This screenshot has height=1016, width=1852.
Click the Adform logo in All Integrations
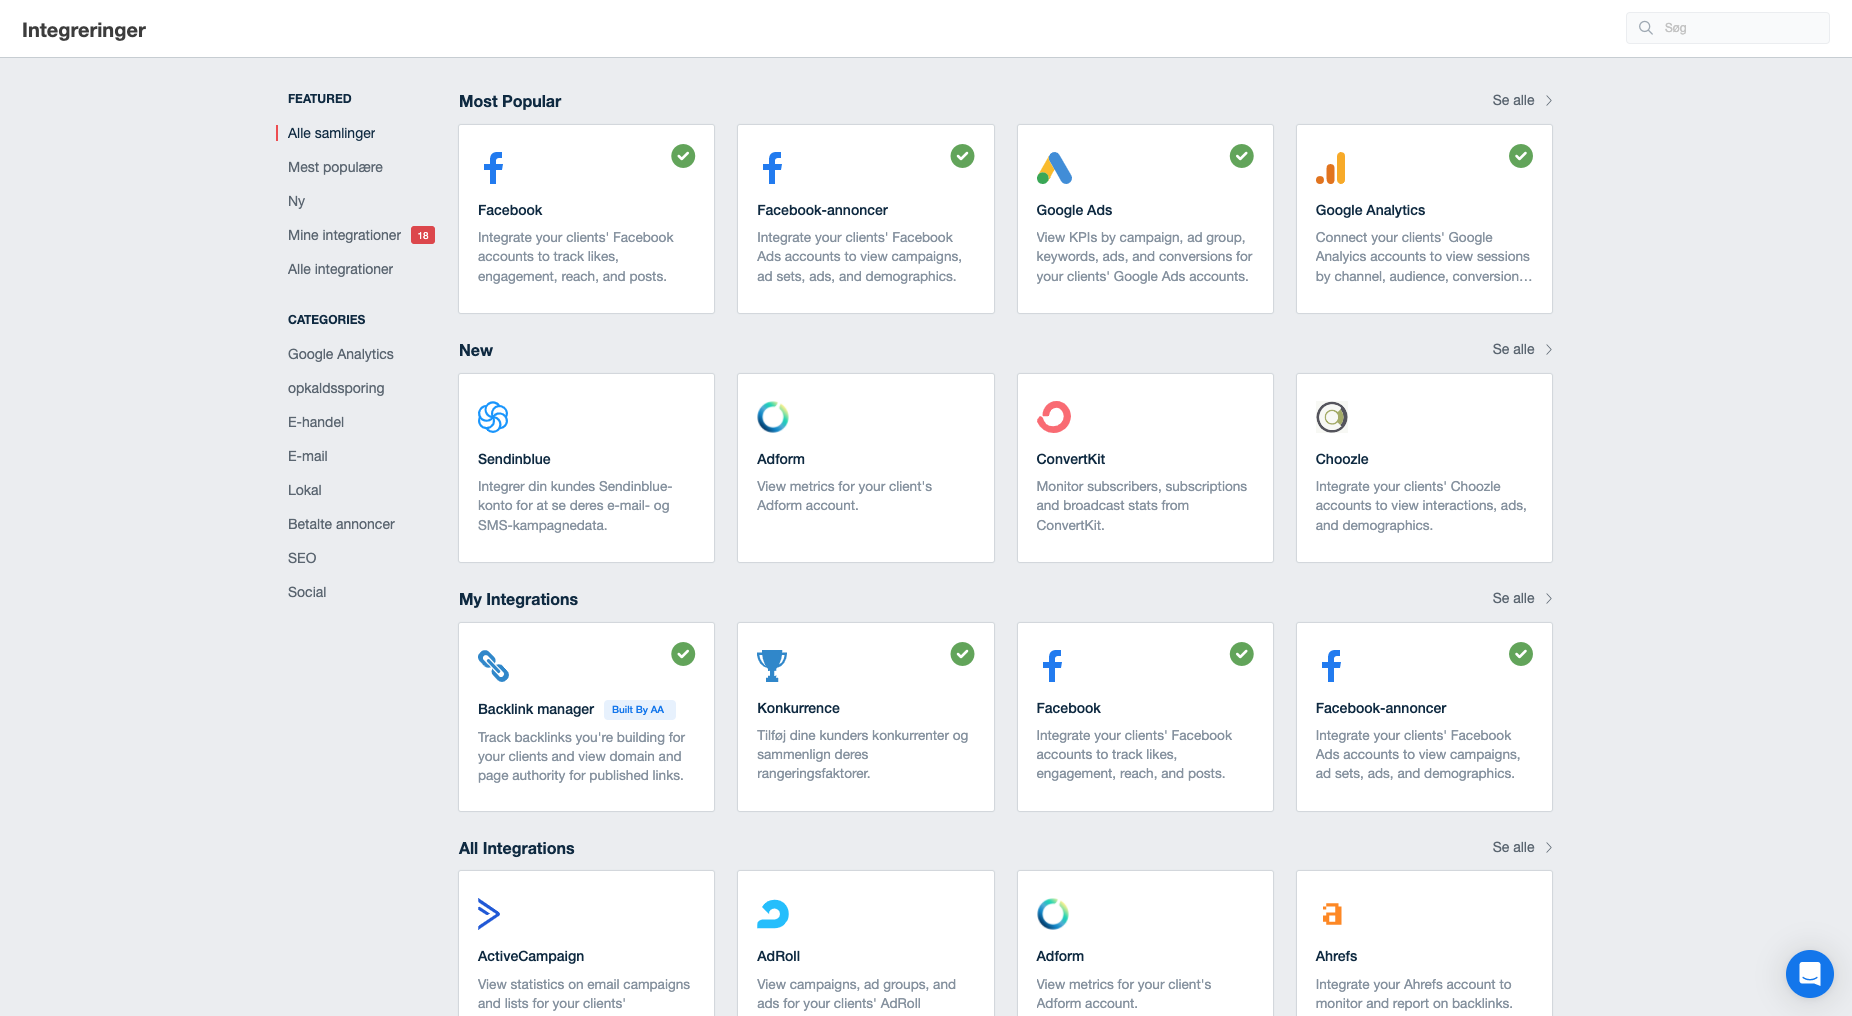1053,914
